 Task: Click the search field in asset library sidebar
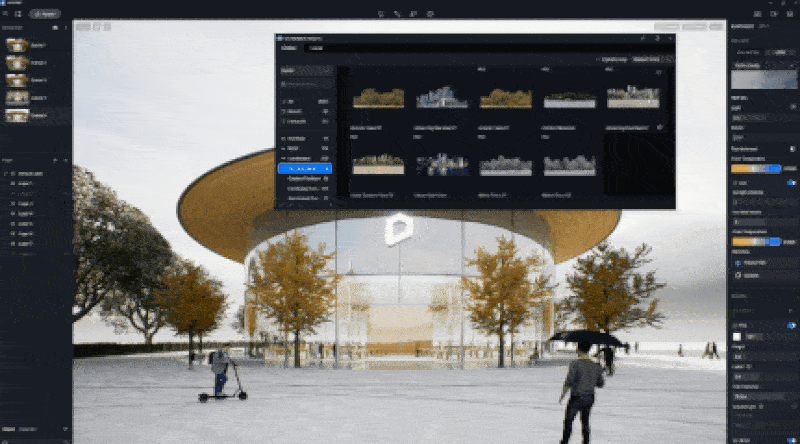pos(307,84)
